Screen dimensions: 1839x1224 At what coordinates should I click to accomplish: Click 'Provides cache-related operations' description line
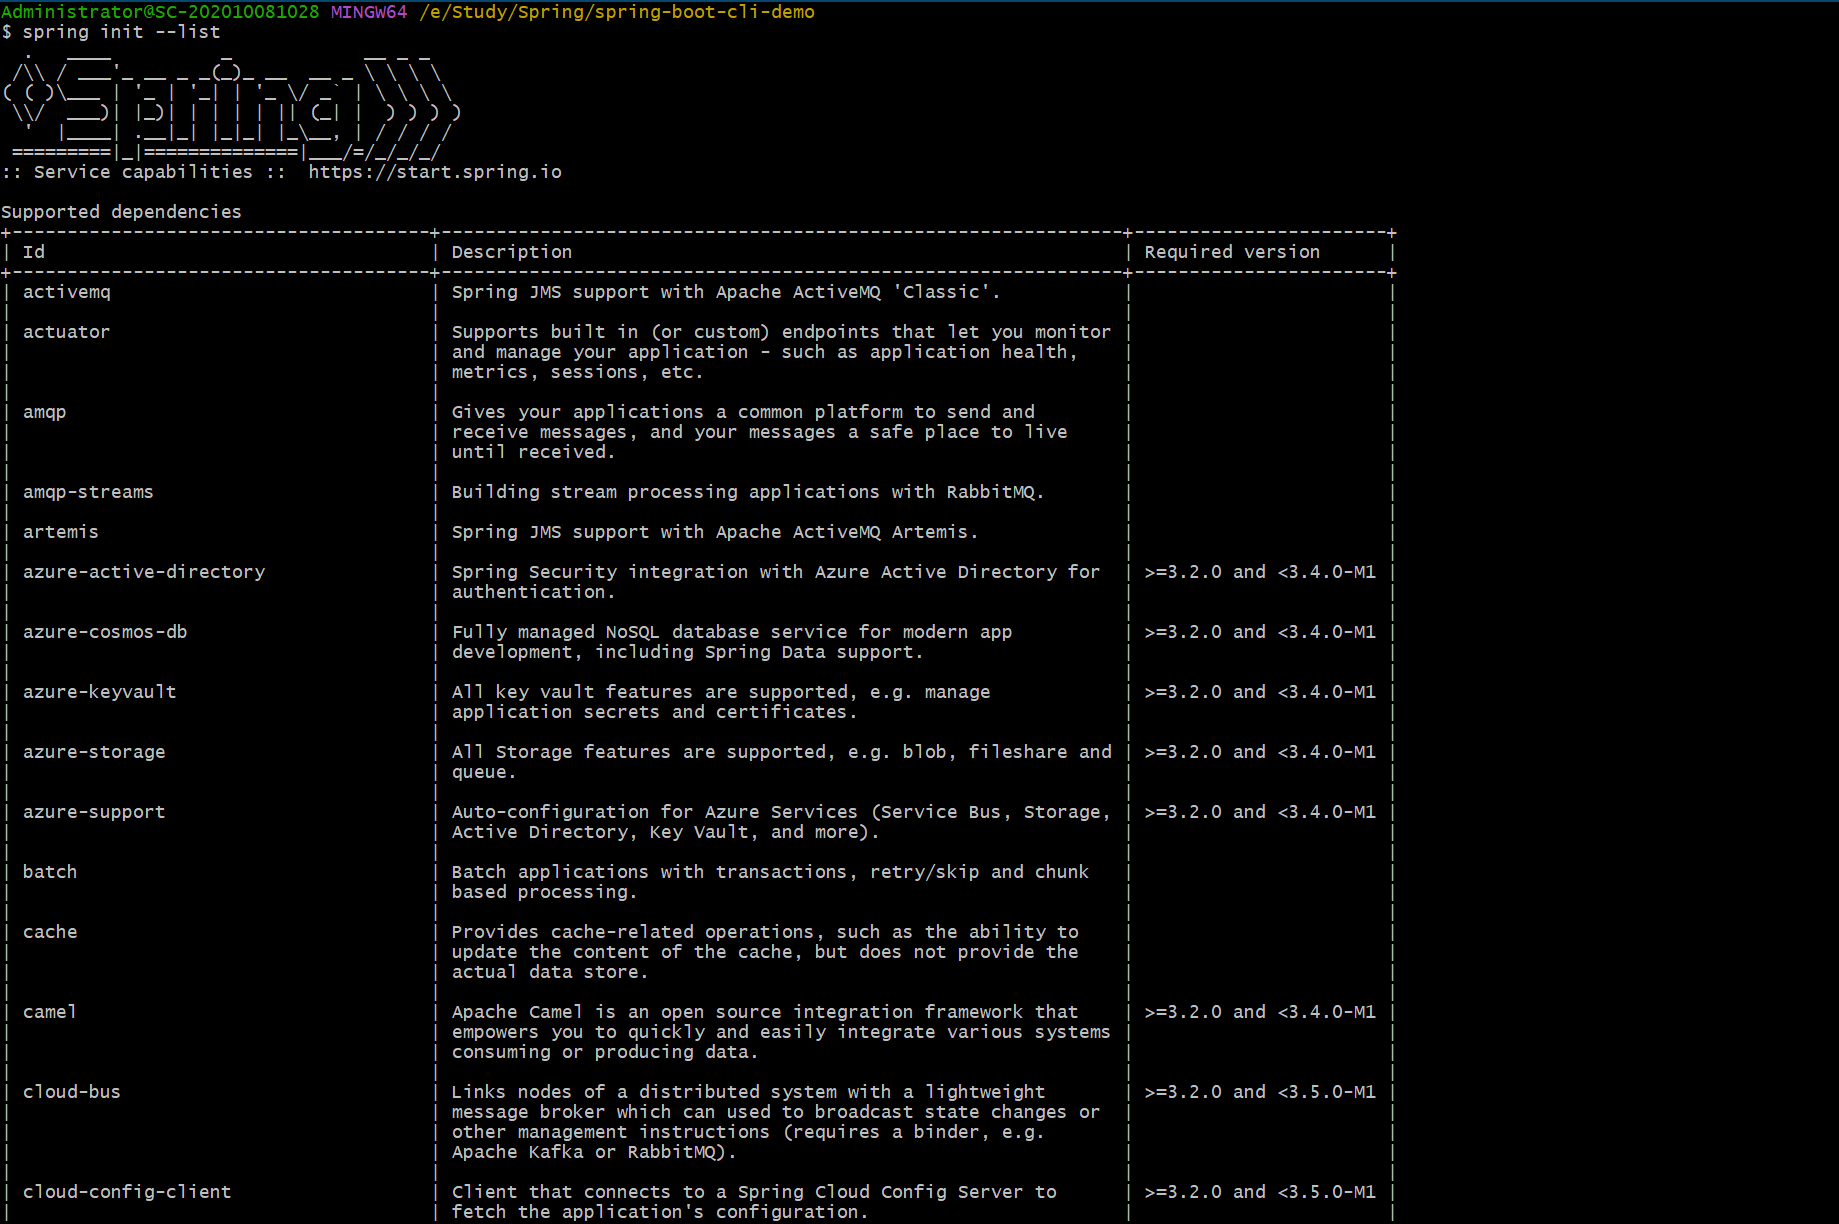coord(765,932)
